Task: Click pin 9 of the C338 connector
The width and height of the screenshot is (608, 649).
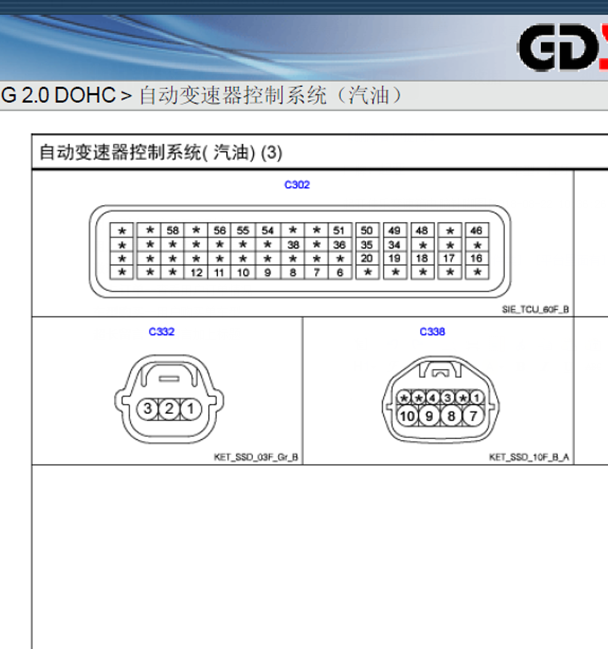Action: (x=429, y=416)
